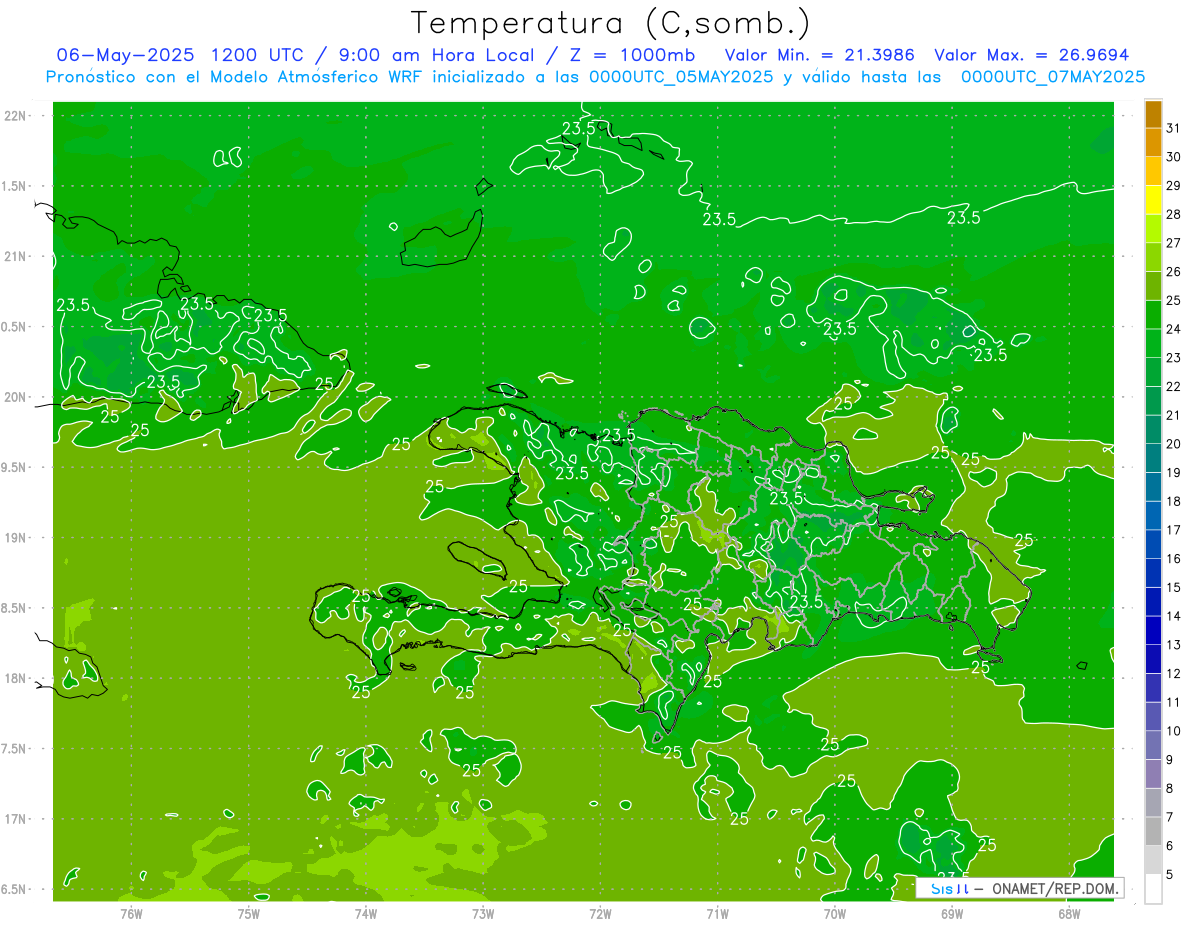Click the purple colorbar swatch between 9 and 10
This screenshot has width=1200, height=927.
(1153, 744)
